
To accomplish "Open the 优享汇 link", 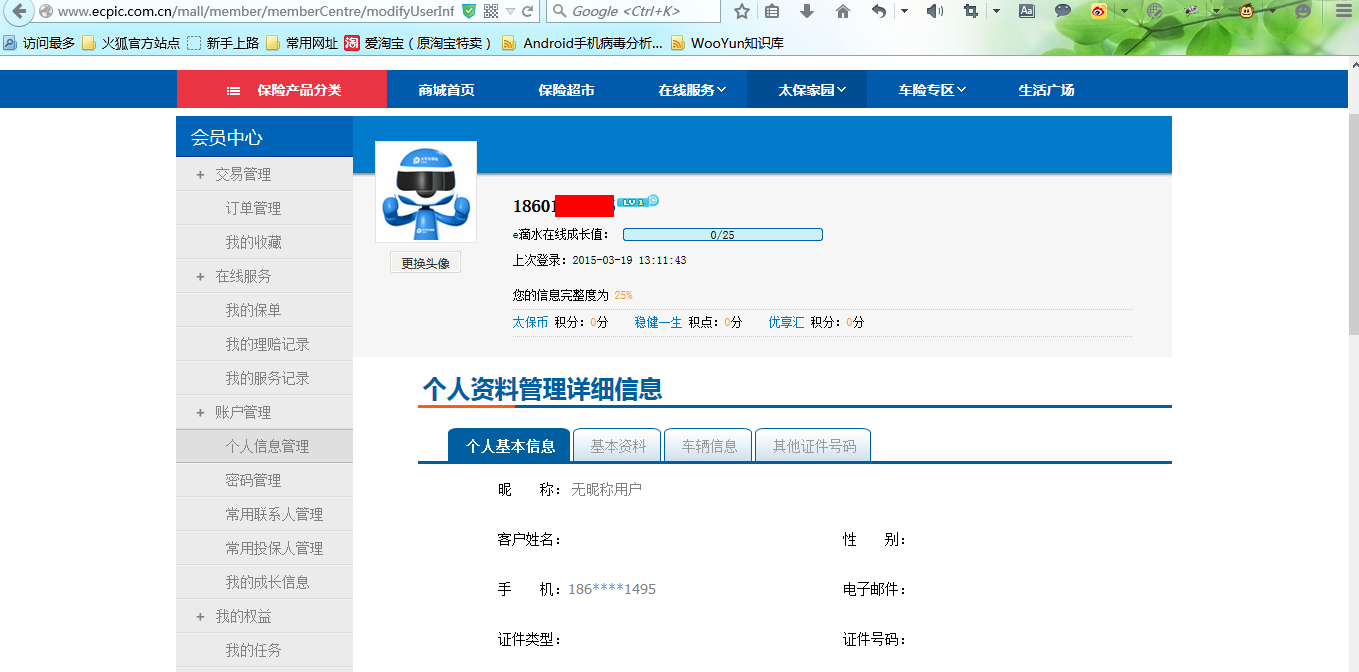I will (786, 322).
